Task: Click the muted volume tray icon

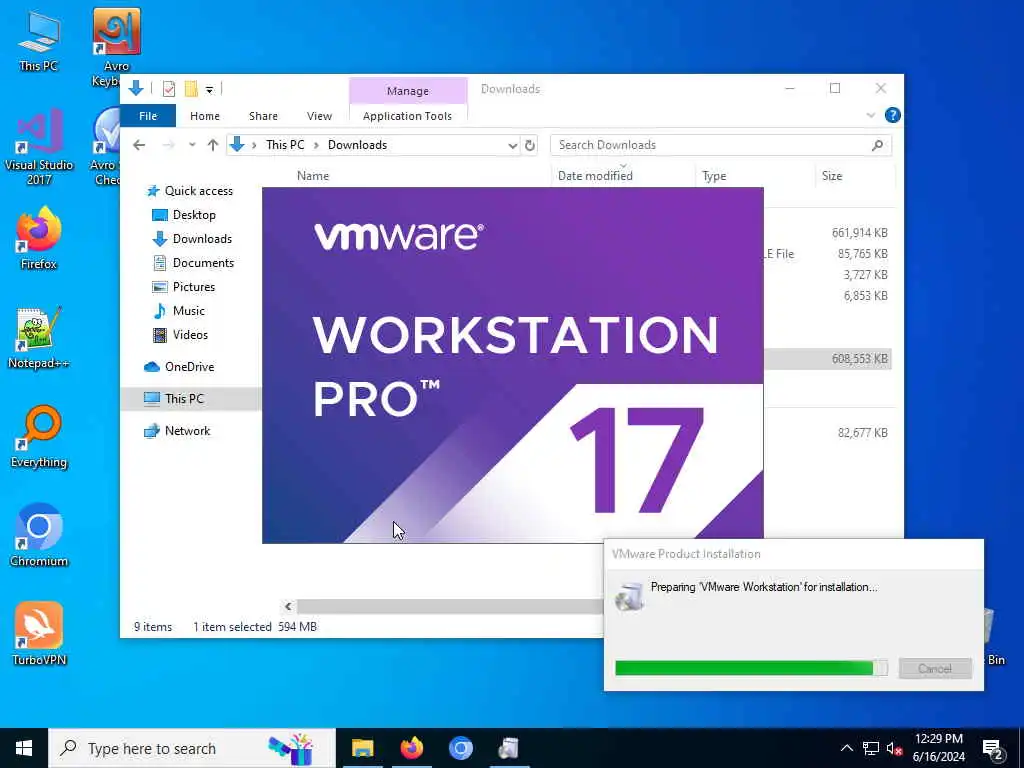Action: [x=895, y=748]
